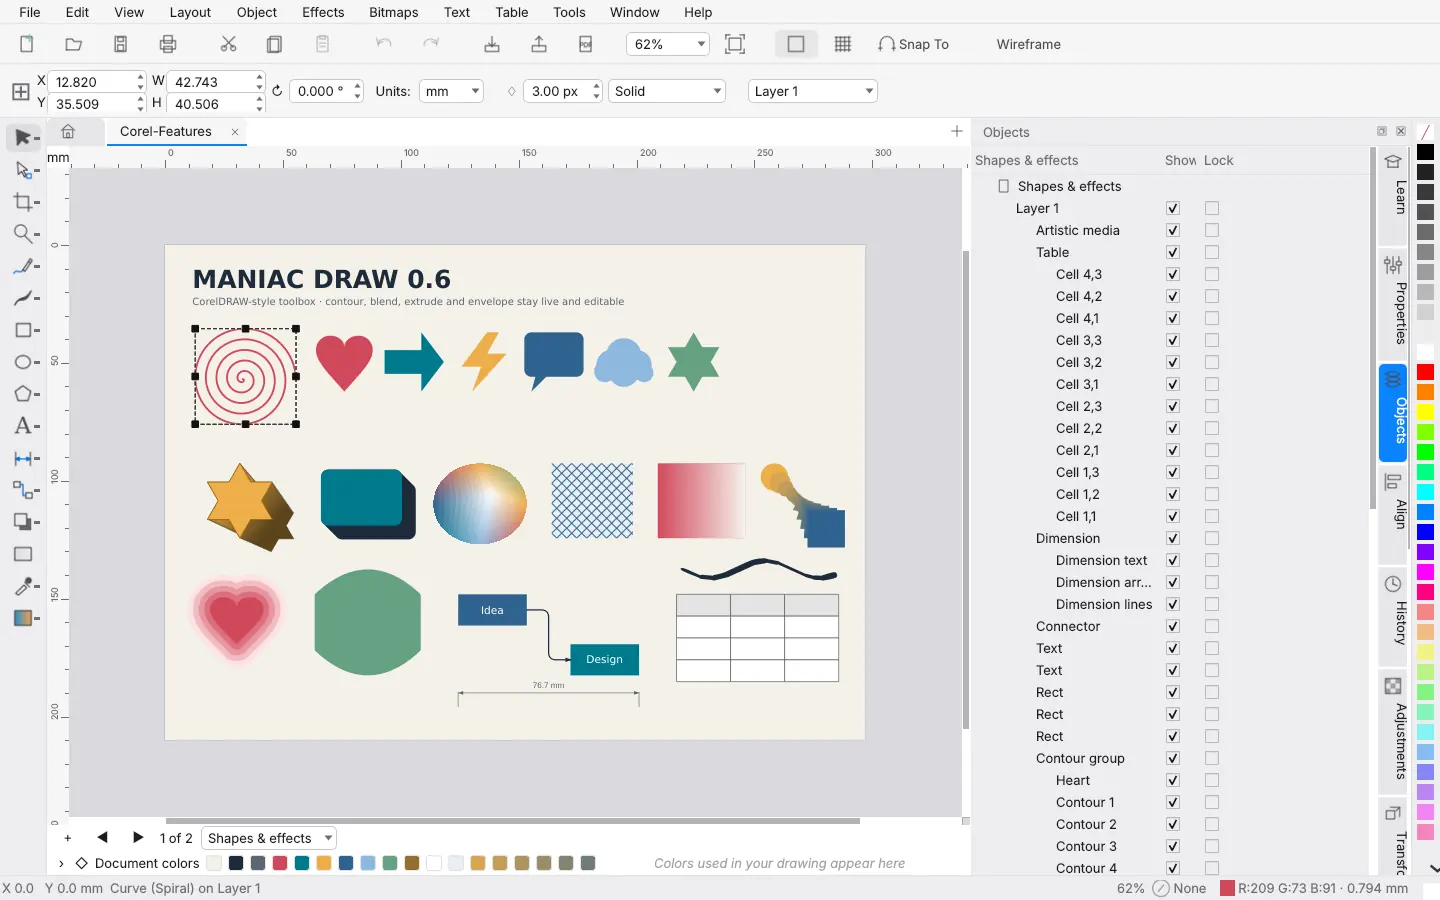This screenshot has width=1440, height=900.
Task: Toggle the grid display icon
Action: pos(843,44)
